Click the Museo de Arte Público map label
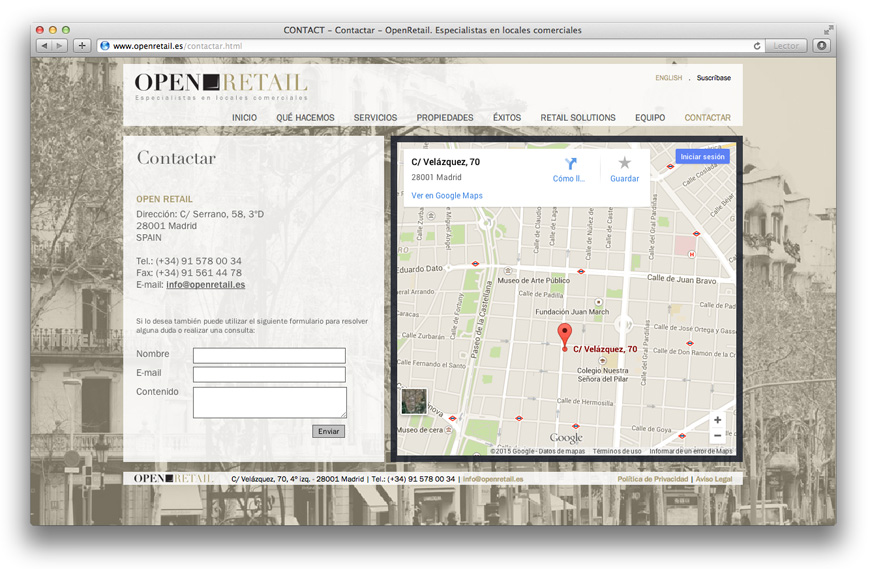 tap(533, 281)
